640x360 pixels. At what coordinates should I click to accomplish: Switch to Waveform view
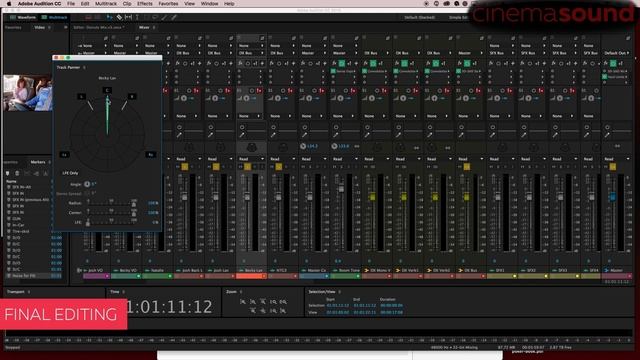point(23,18)
